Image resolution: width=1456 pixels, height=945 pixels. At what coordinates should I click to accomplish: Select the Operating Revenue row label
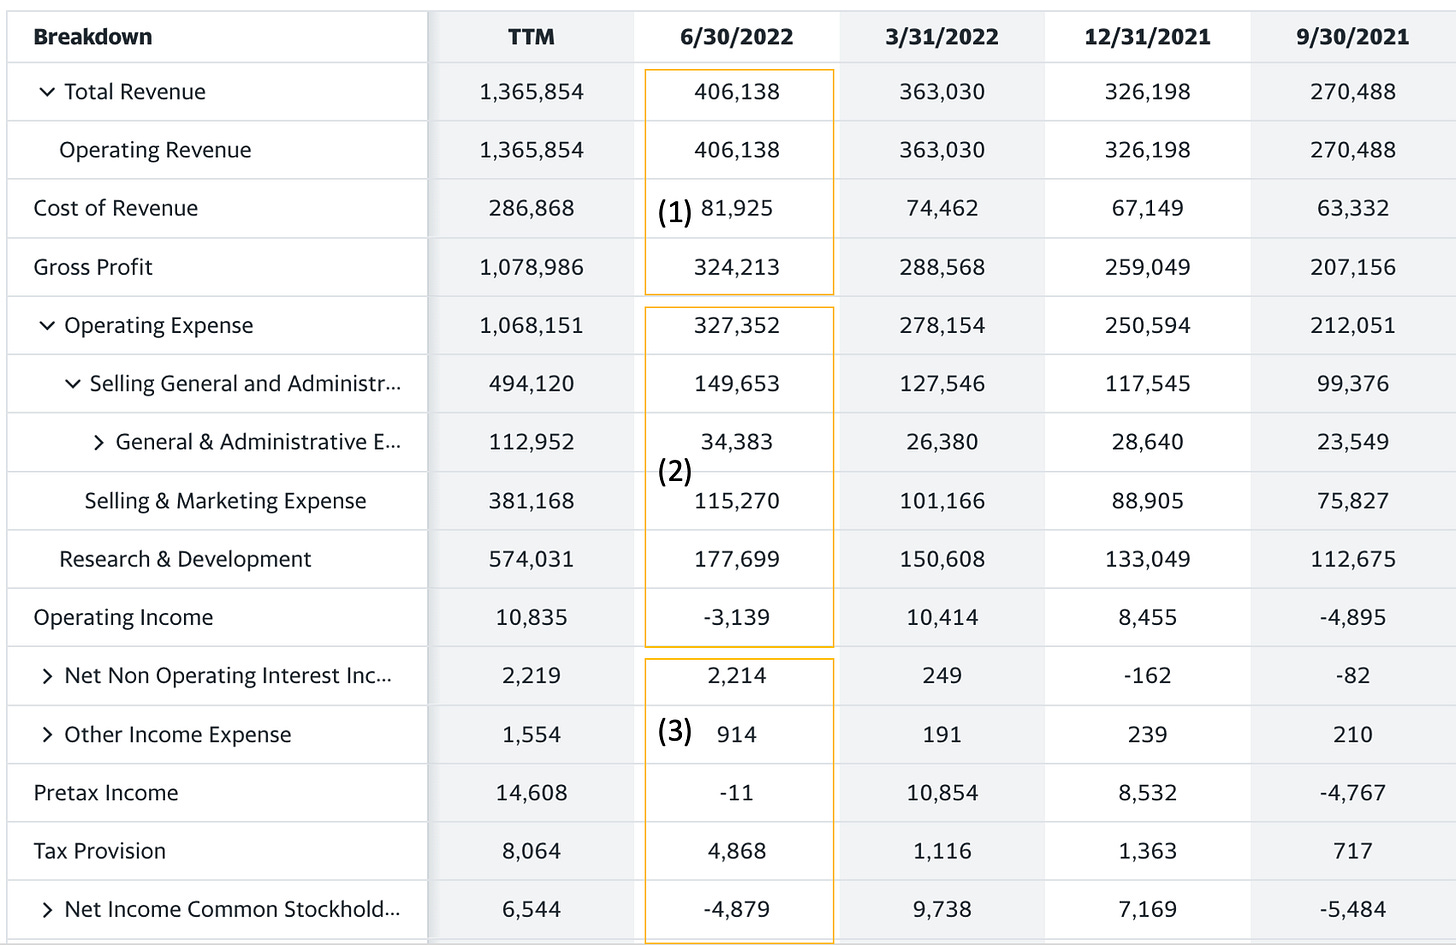tap(155, 150)
